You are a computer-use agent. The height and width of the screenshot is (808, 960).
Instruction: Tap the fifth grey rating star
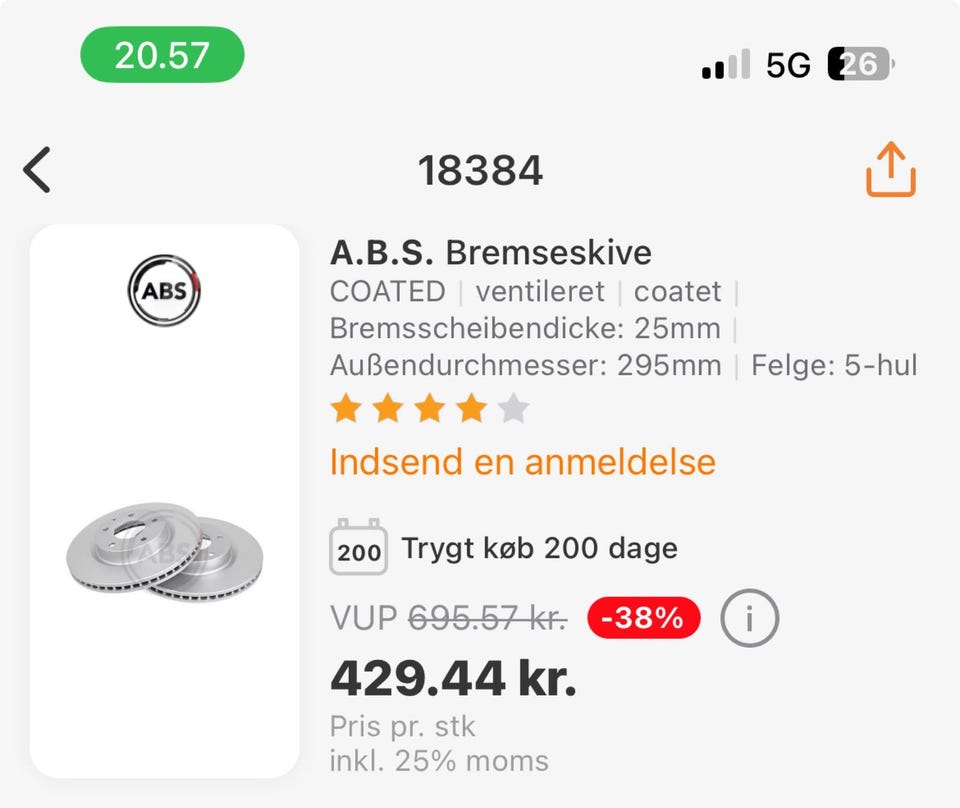point(513,408)
